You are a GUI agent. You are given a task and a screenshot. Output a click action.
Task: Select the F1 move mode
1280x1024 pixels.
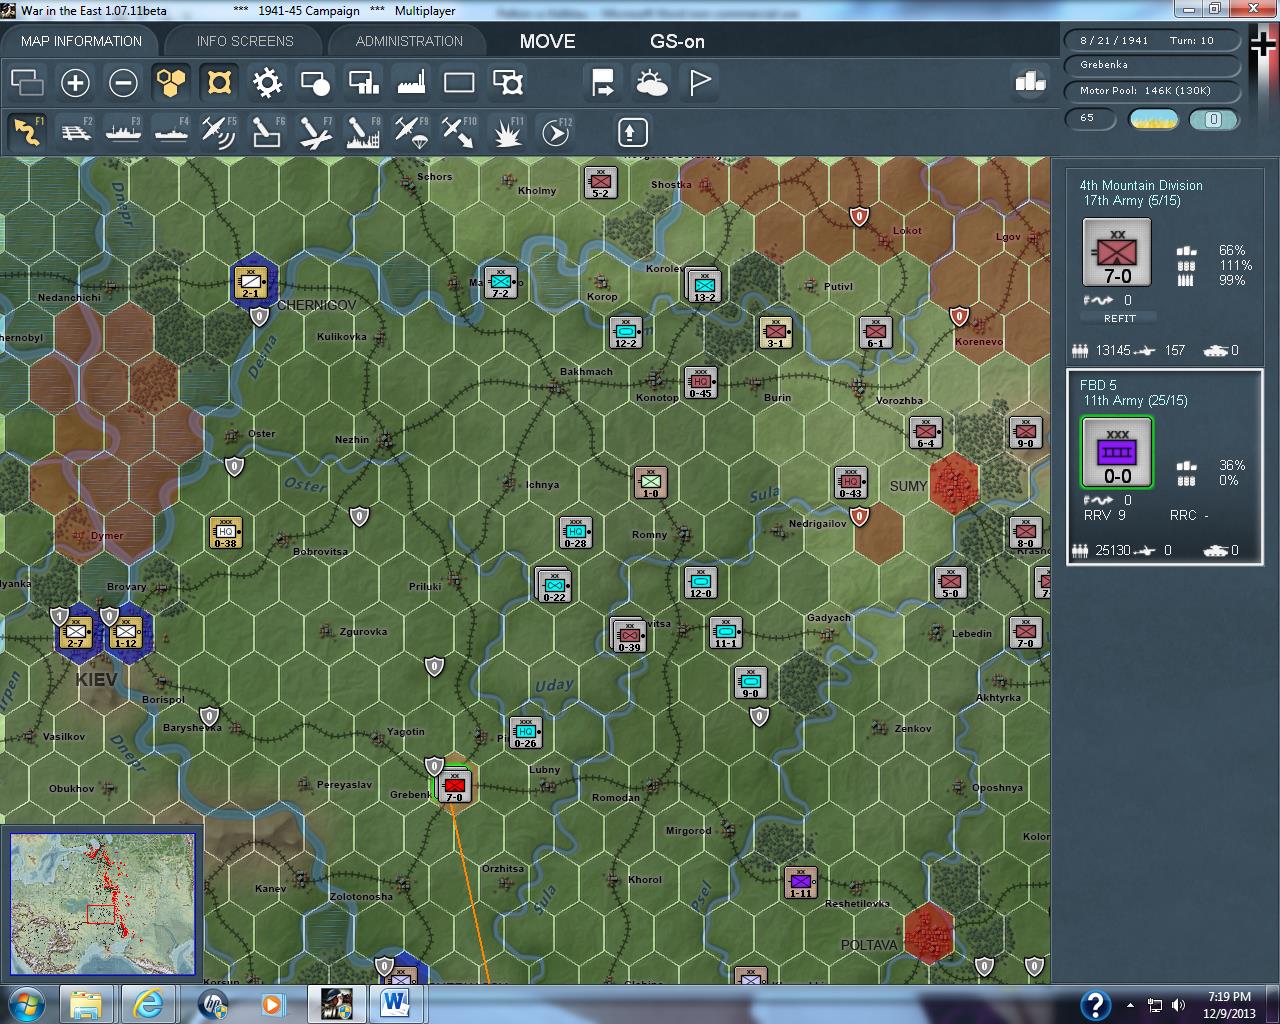coord(27,132)
